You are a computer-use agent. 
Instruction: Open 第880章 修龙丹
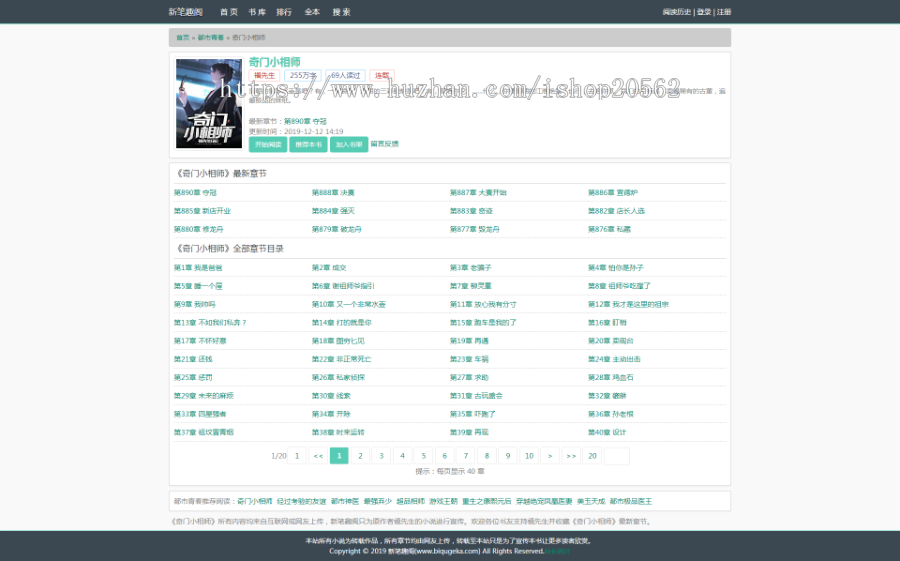199,229
